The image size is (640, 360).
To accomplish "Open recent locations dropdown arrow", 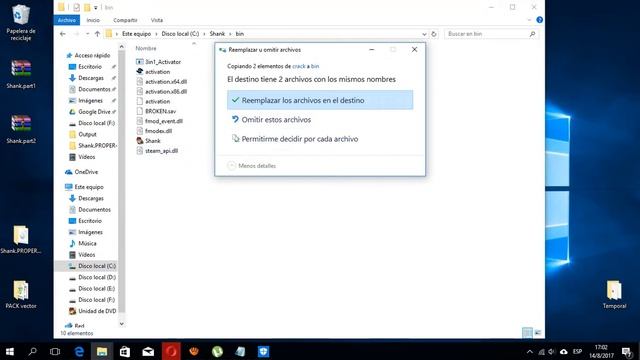I will [87, 34].
